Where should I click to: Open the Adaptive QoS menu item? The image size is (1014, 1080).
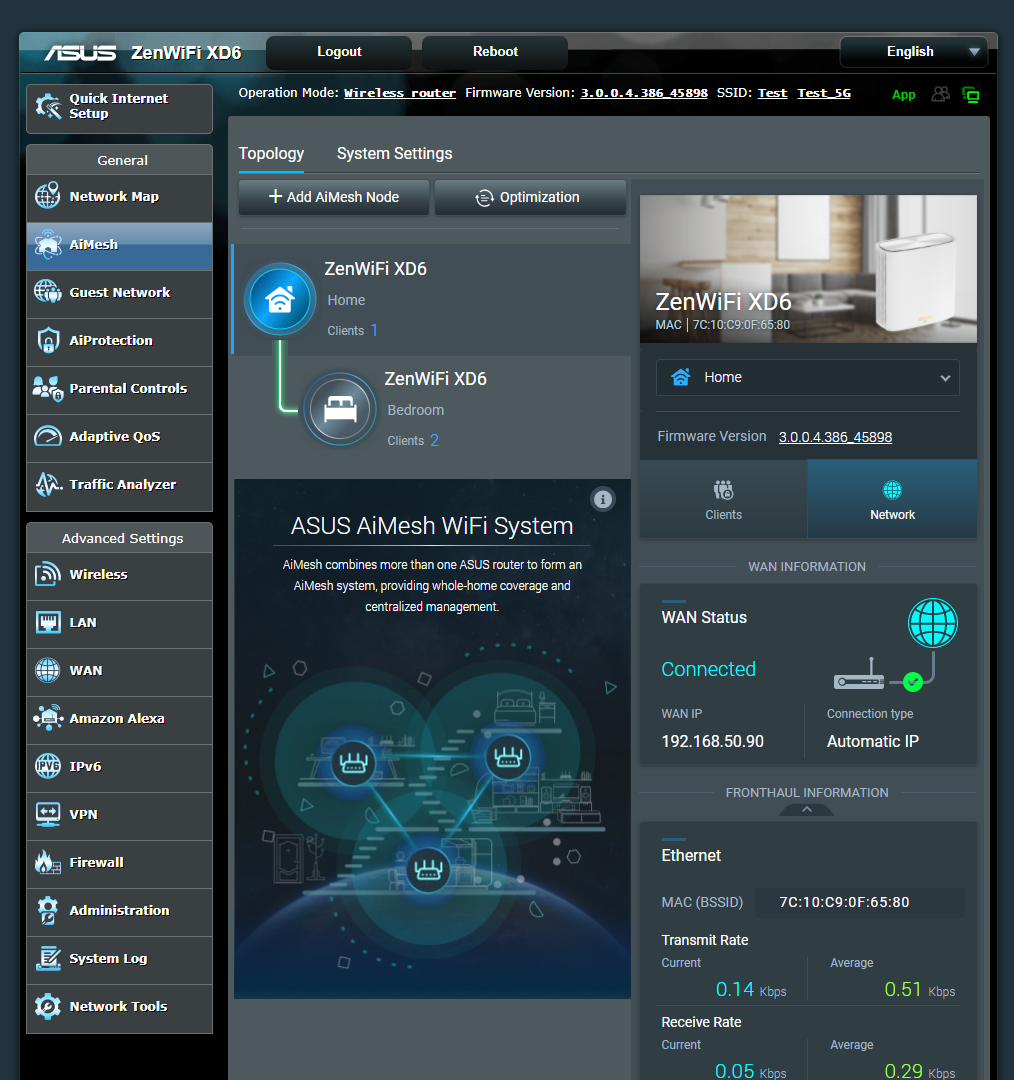point(119,438)
